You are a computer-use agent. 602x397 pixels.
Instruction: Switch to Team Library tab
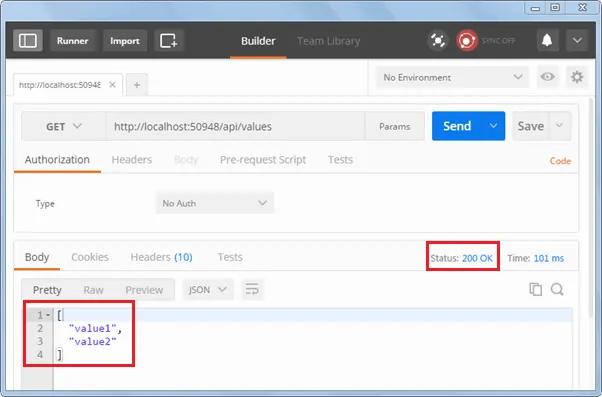[x=329, y=41]
